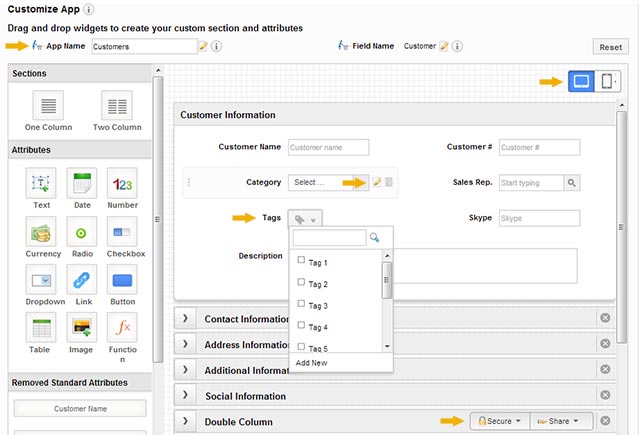Click into the App Name input field
Image resolution: width=640 pixels, height=435 pixels.
(x=143, y=46)
